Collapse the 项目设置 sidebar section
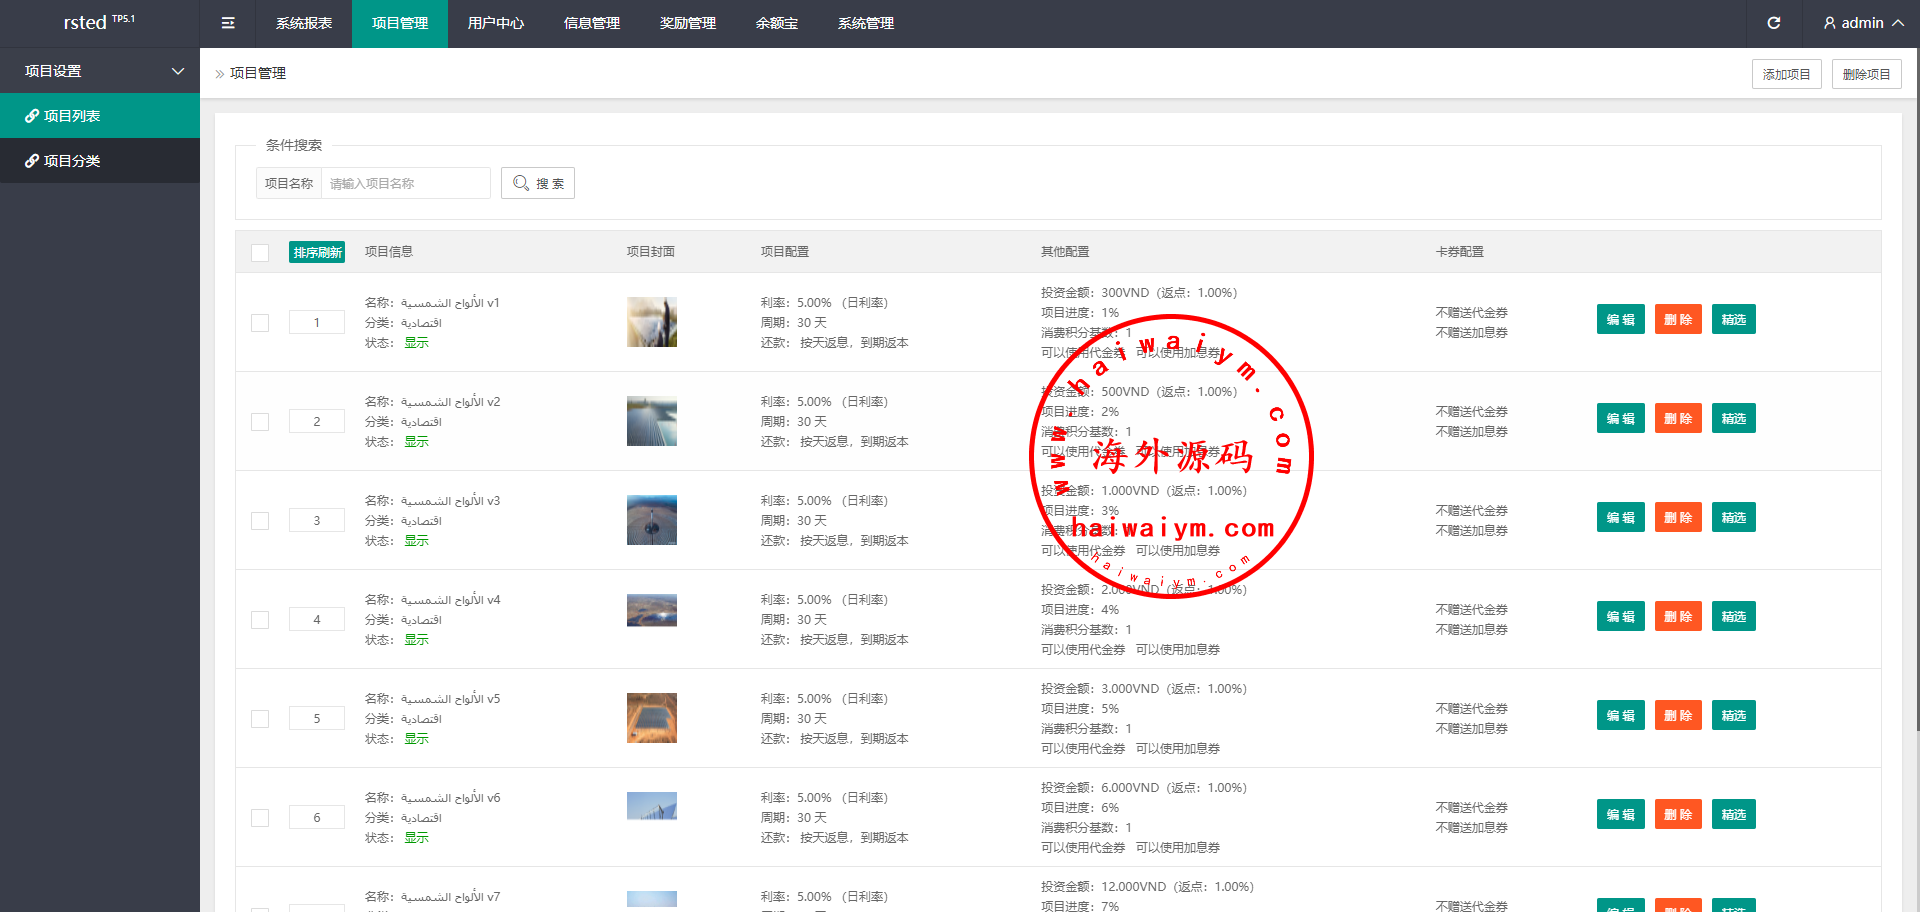The image size is (1920, 912). [178, 71]
